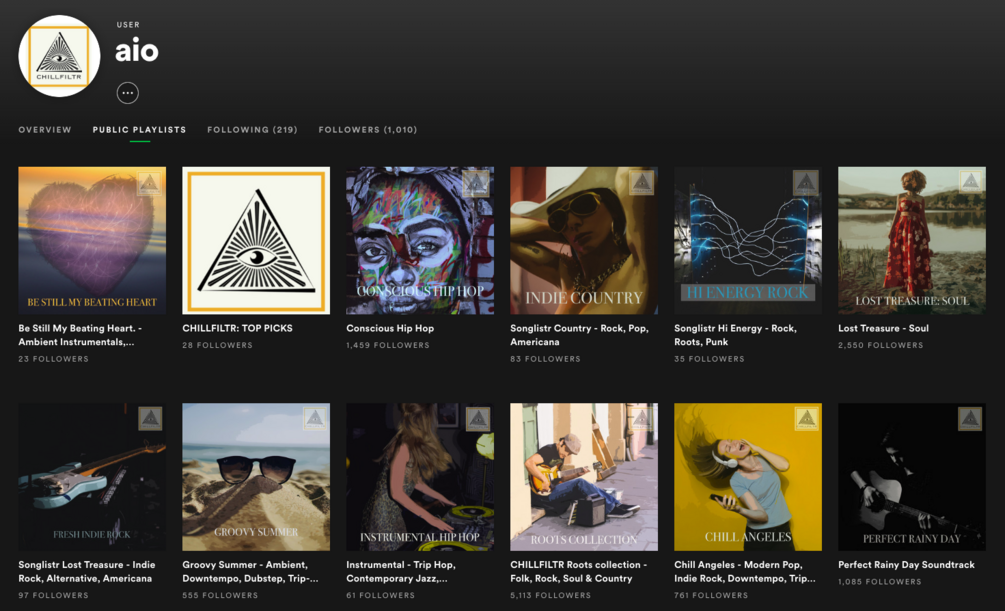Open Indie Country playlist cover
Image resolution: width=1005 pixels, height=611 pixels.
(584, 240)
